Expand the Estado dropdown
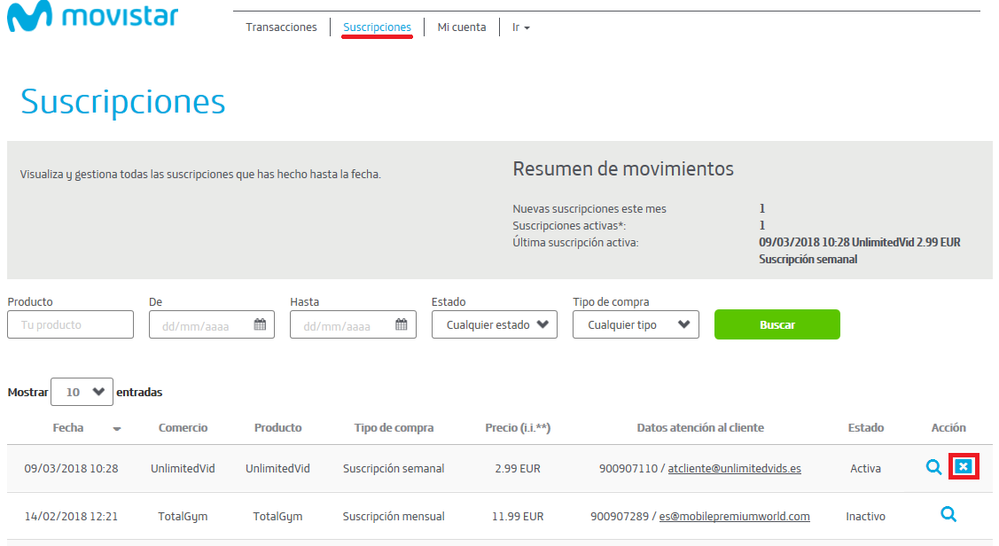 click(495, 325)
